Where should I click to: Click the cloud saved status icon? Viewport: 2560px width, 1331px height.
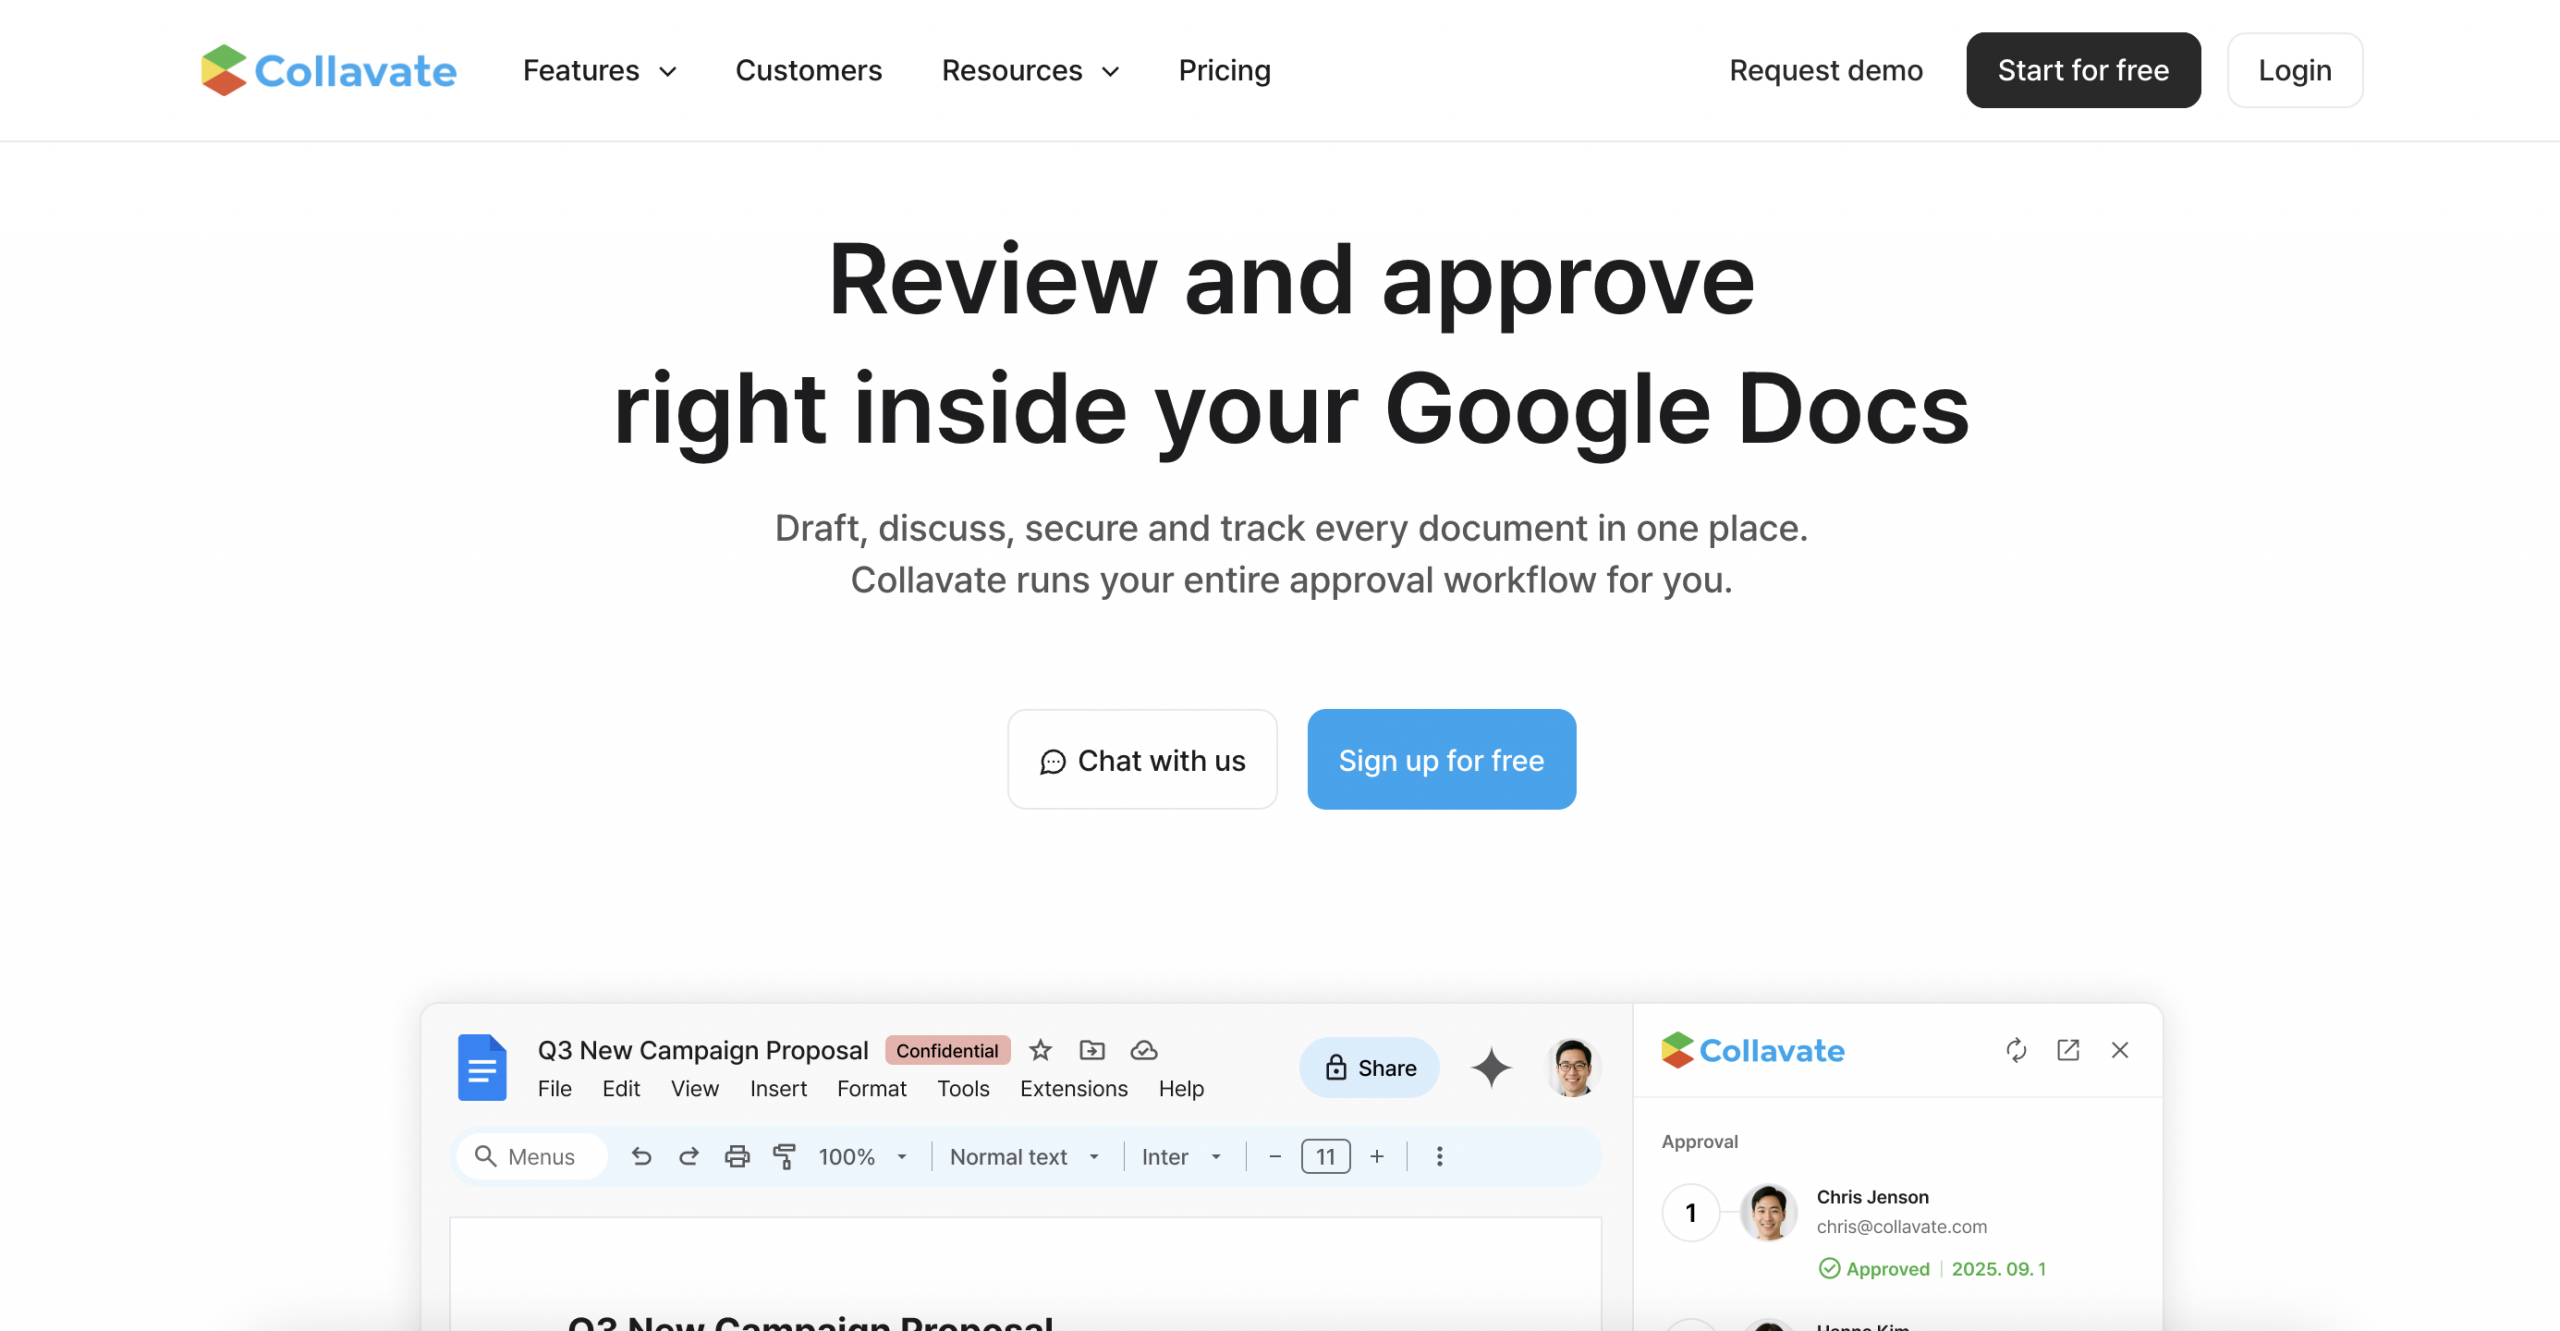click(1144, 1050)
